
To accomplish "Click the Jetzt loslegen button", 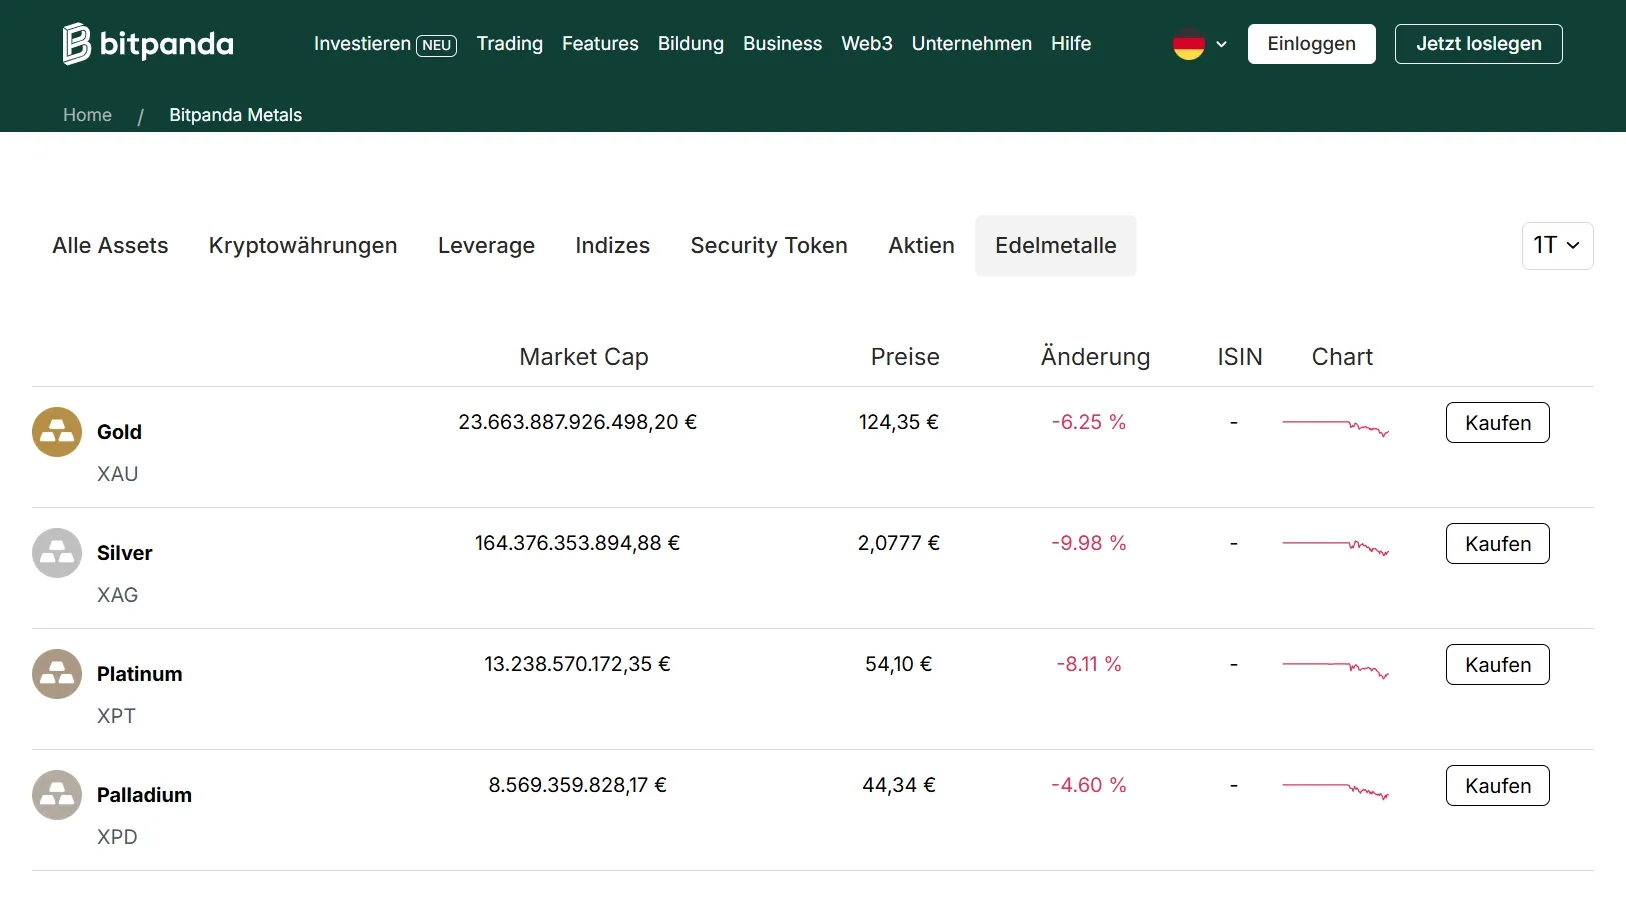I will coord(1478,43).
